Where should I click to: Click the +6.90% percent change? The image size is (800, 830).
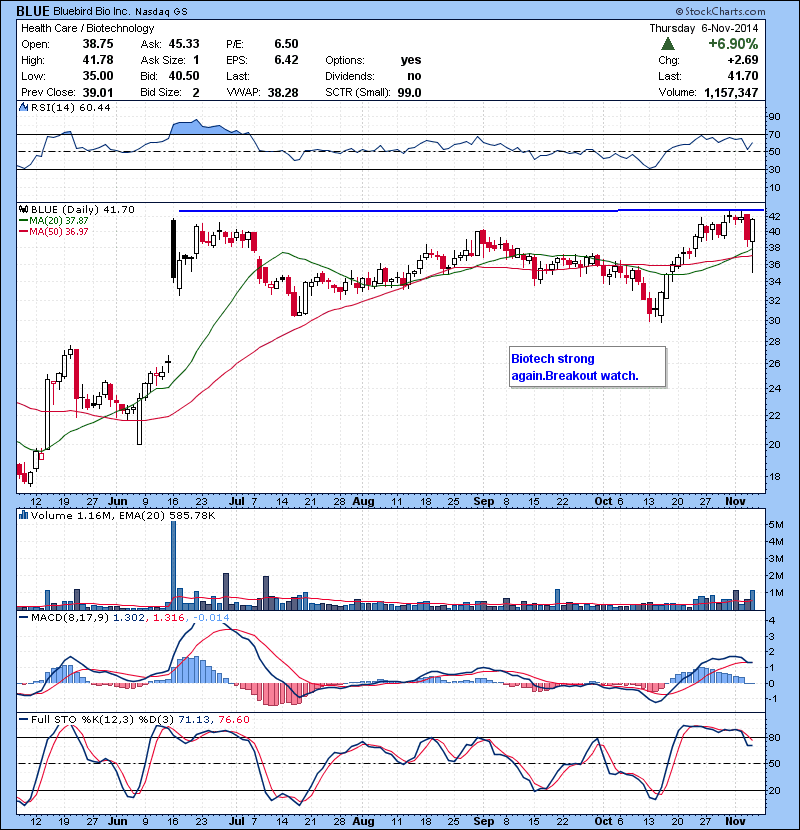(x=733, y=43)
